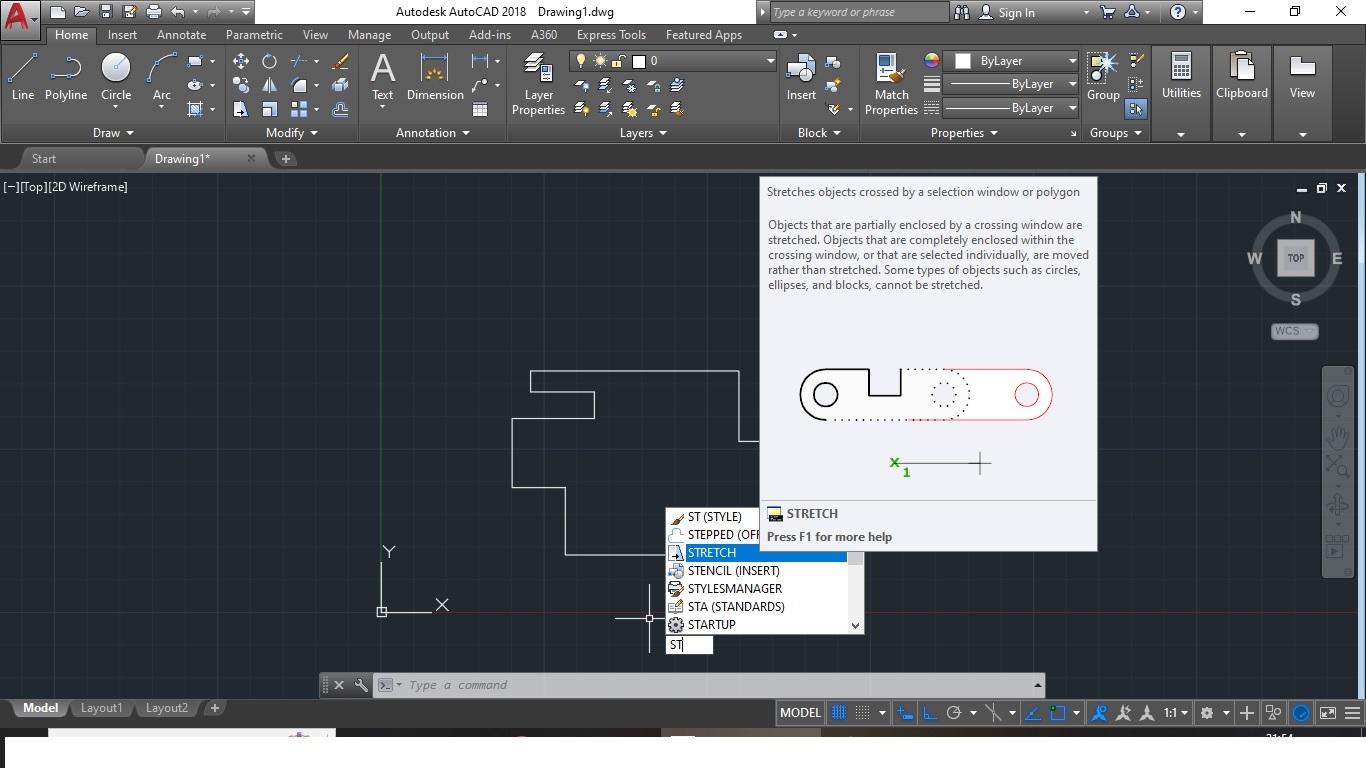Select the Circle tool
The image size is (1366, 768).
(x=116, y=78)
